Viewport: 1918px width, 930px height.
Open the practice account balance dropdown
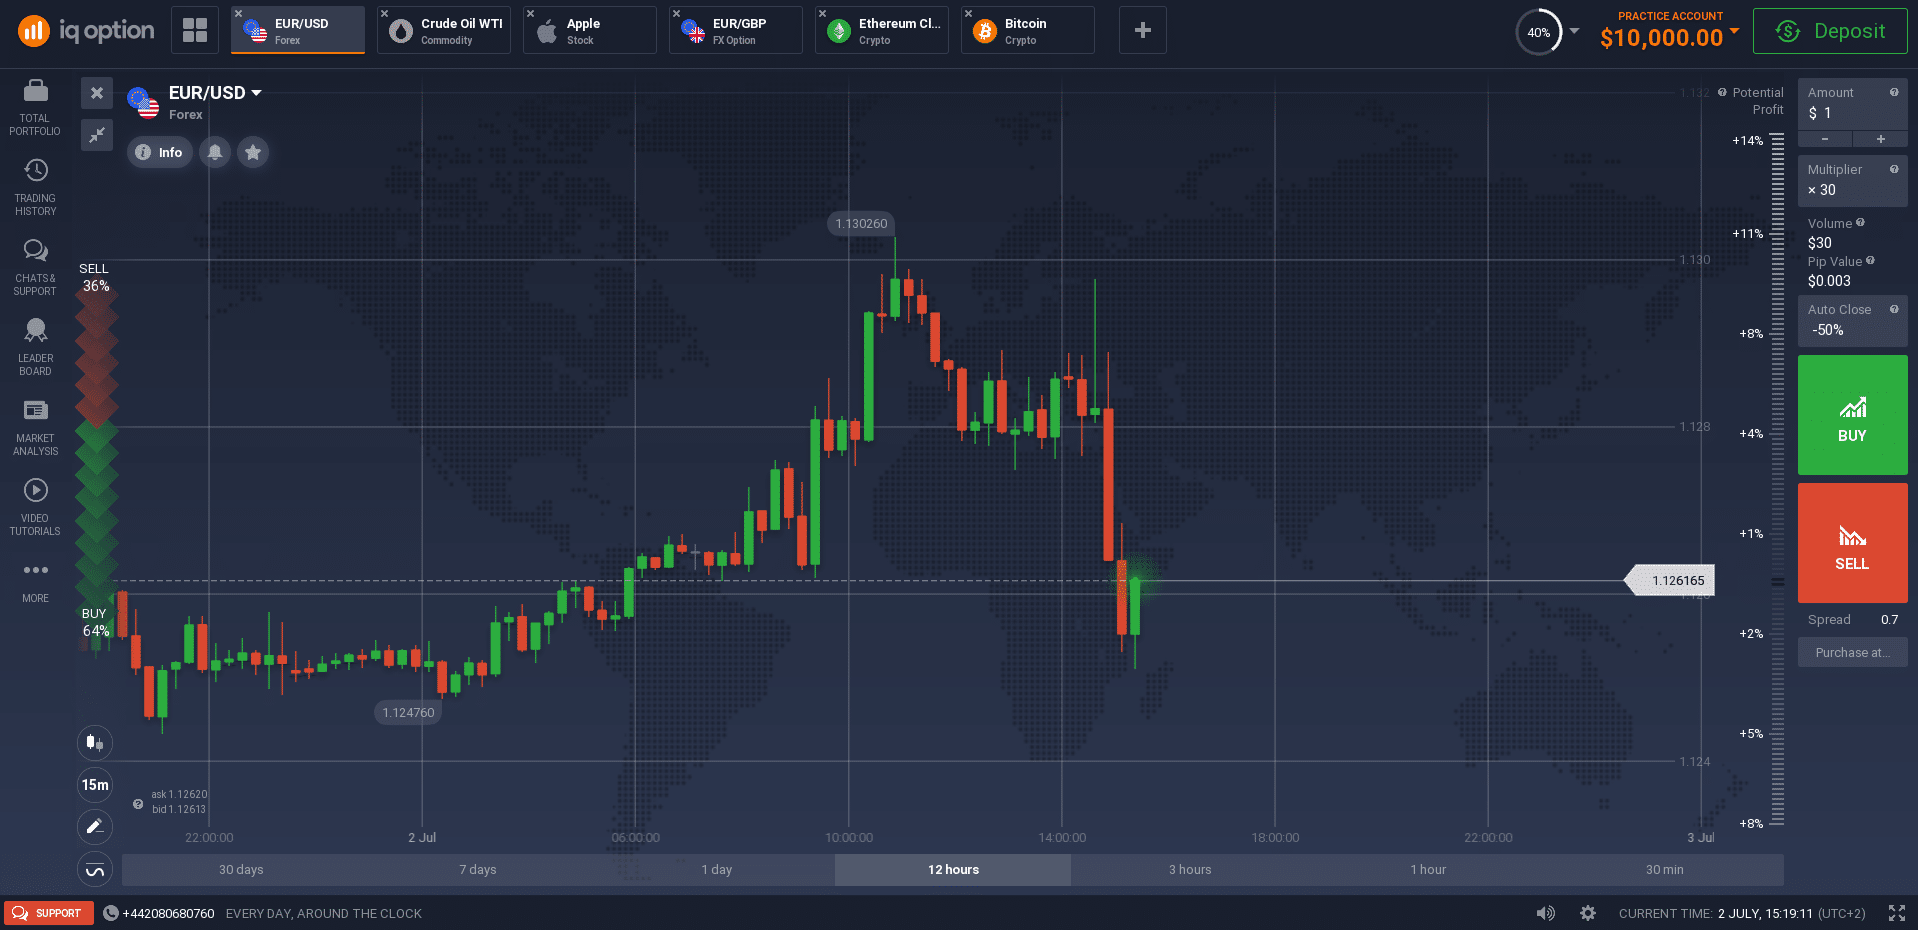click(x=1734, y=31)
